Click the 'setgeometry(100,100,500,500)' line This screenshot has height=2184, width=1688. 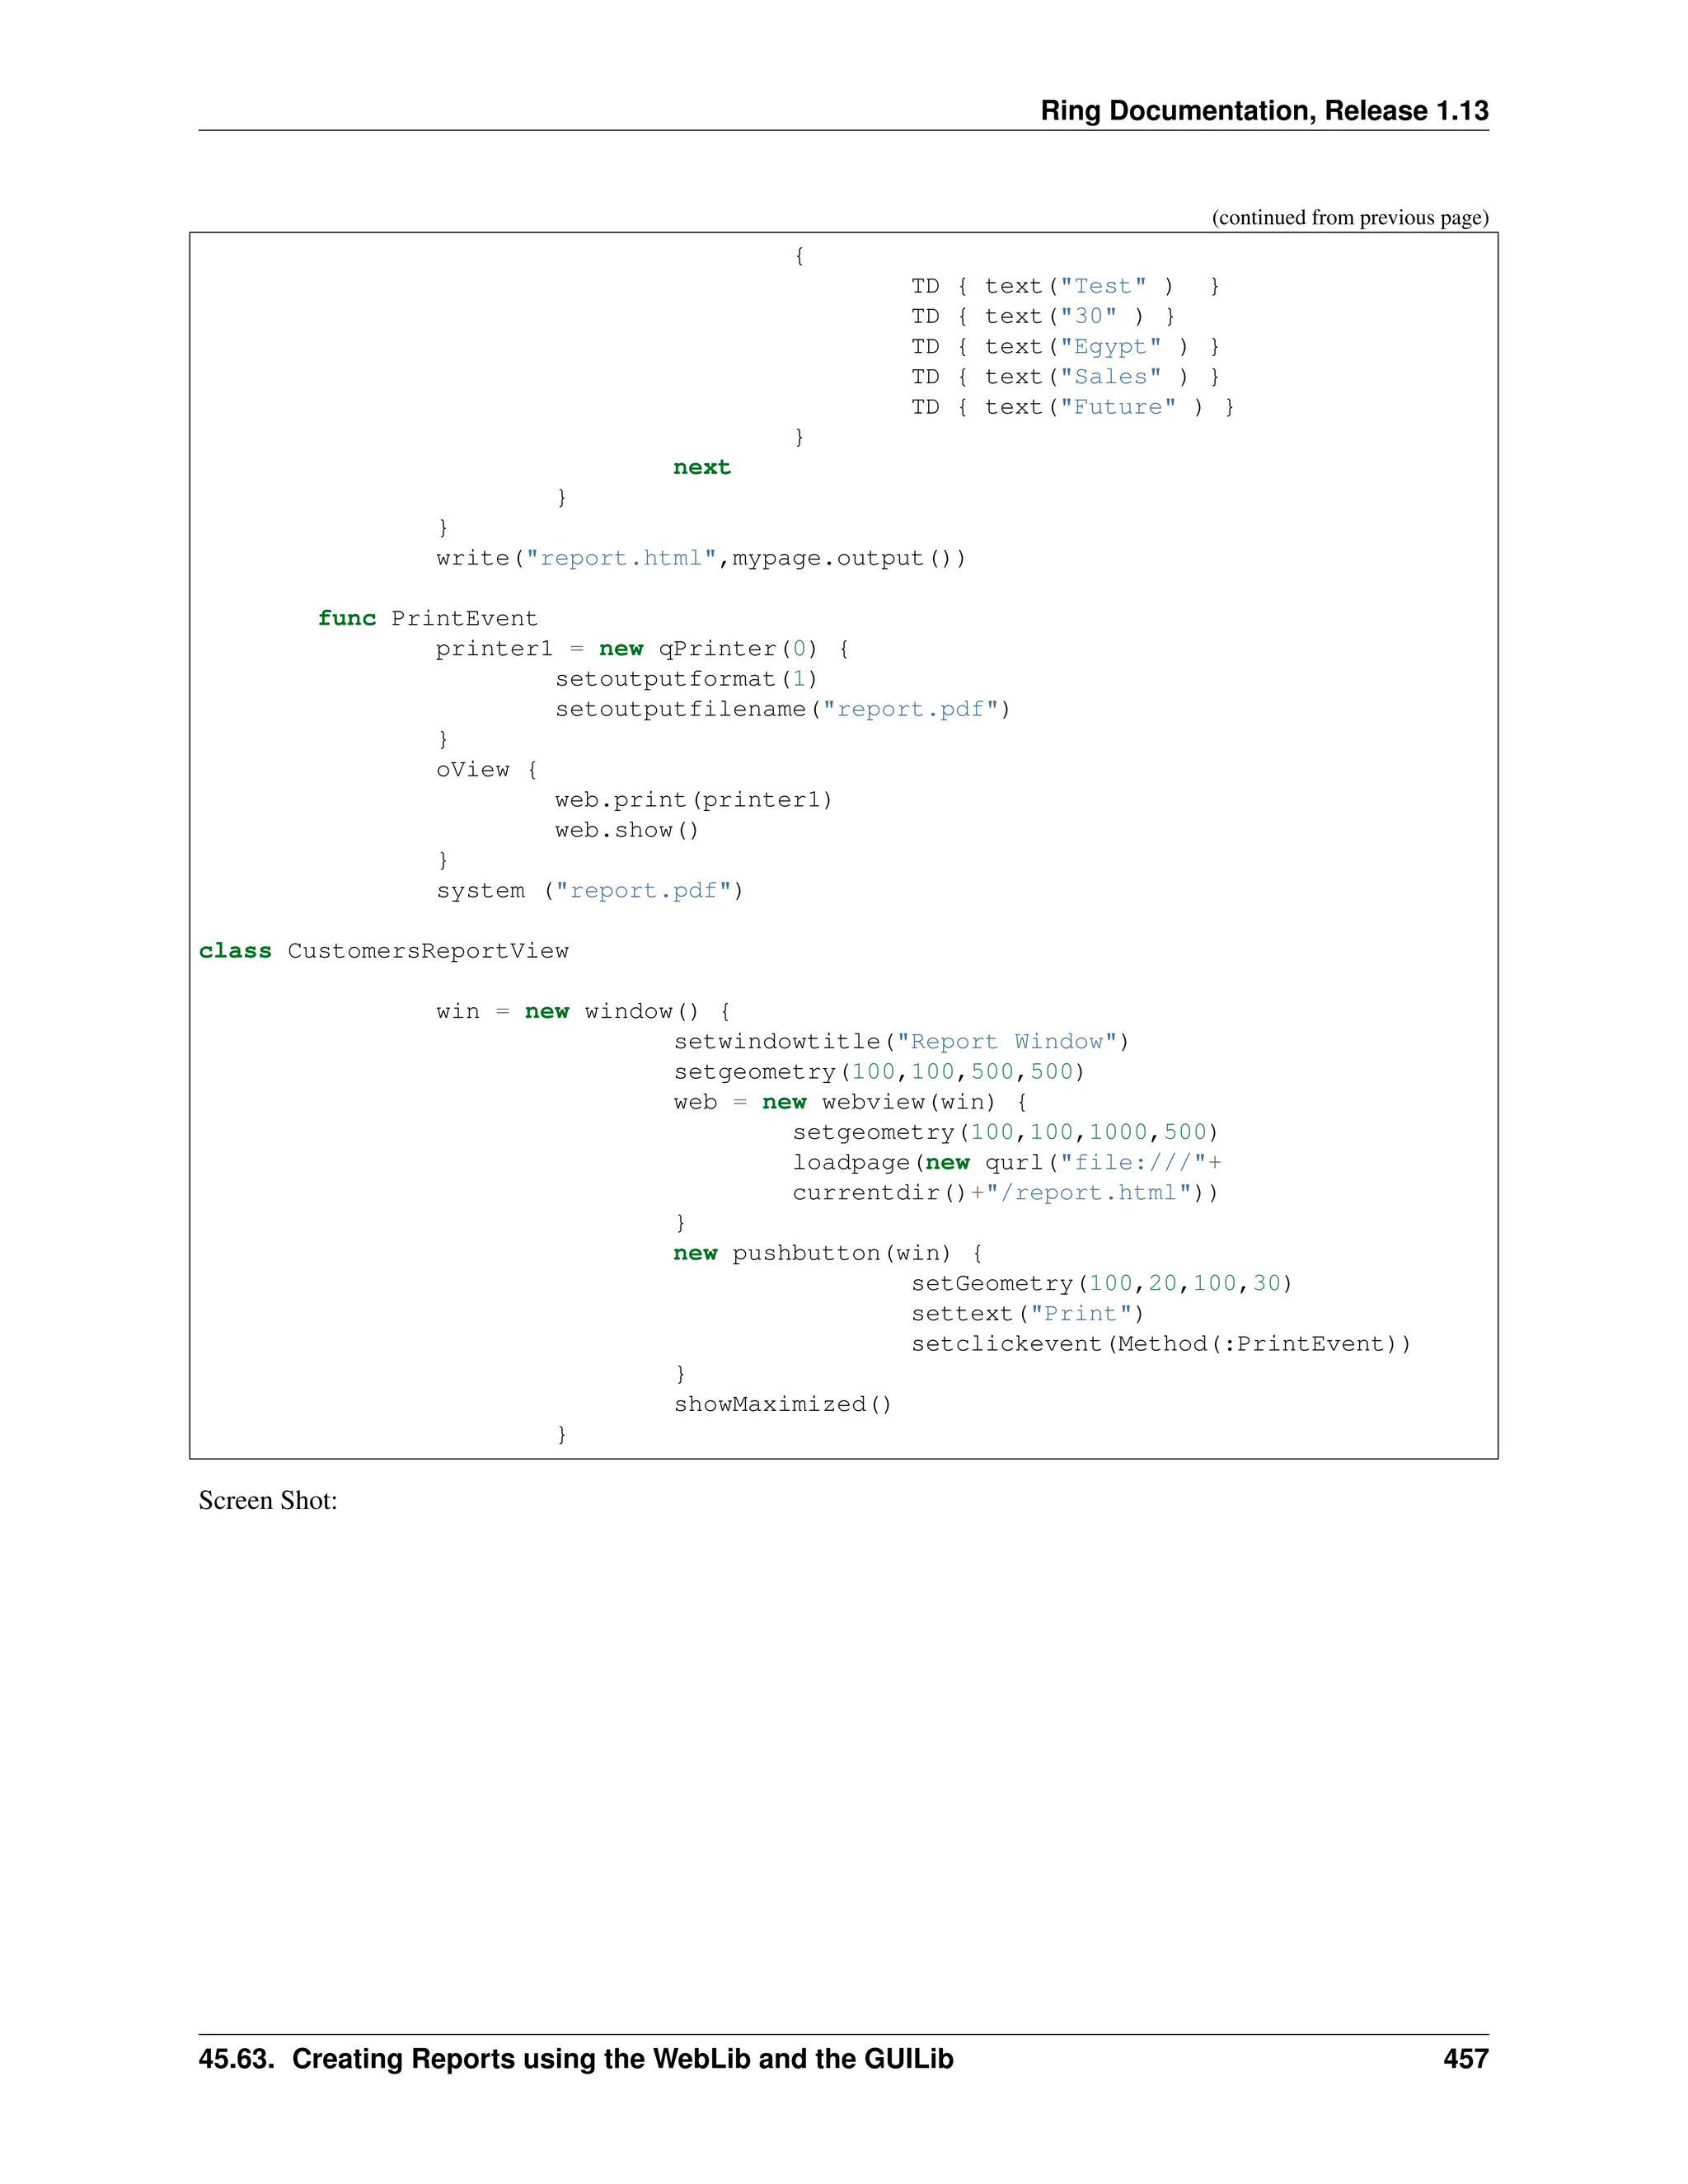[x=879, y=1071]
